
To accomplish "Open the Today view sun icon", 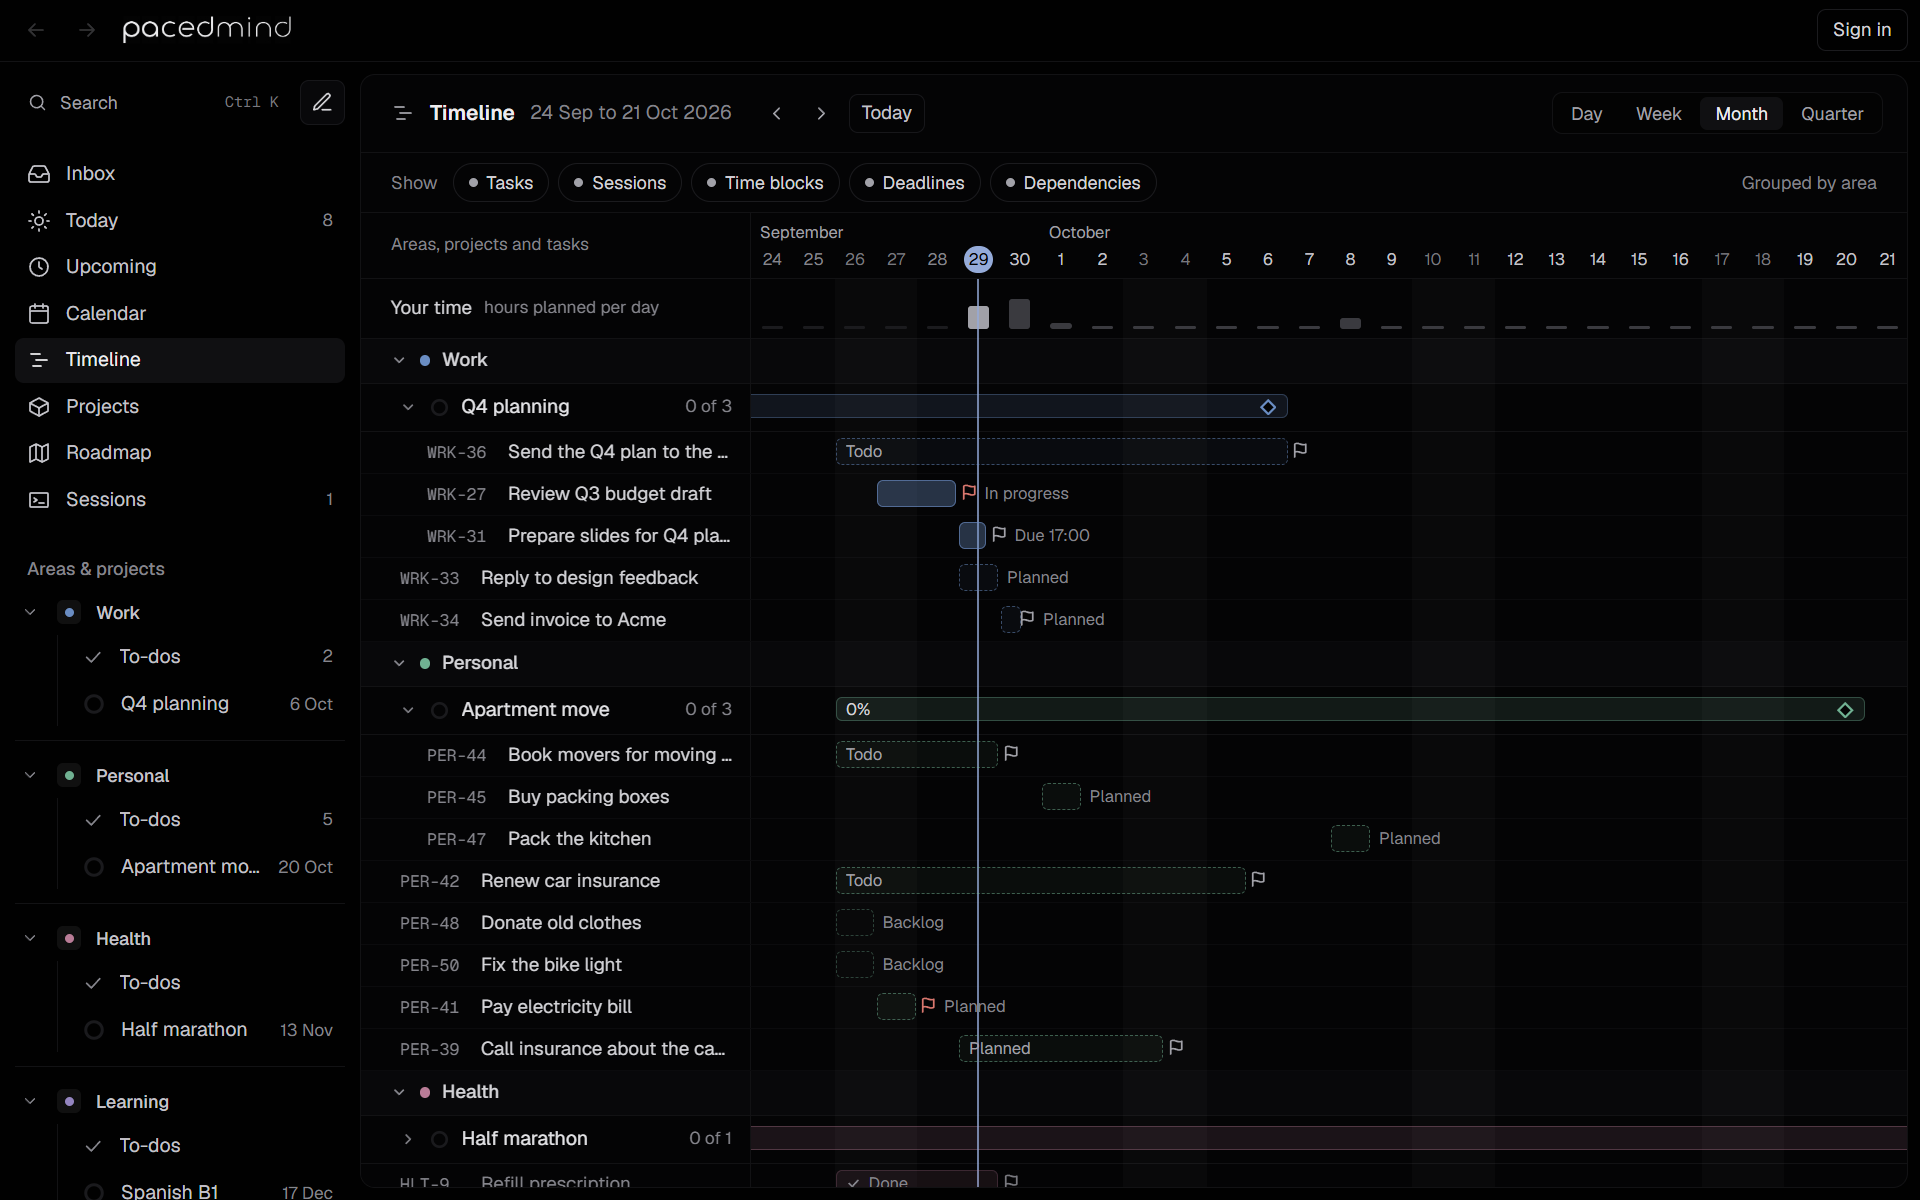I will pyautogui.click(x=39, y=220).
